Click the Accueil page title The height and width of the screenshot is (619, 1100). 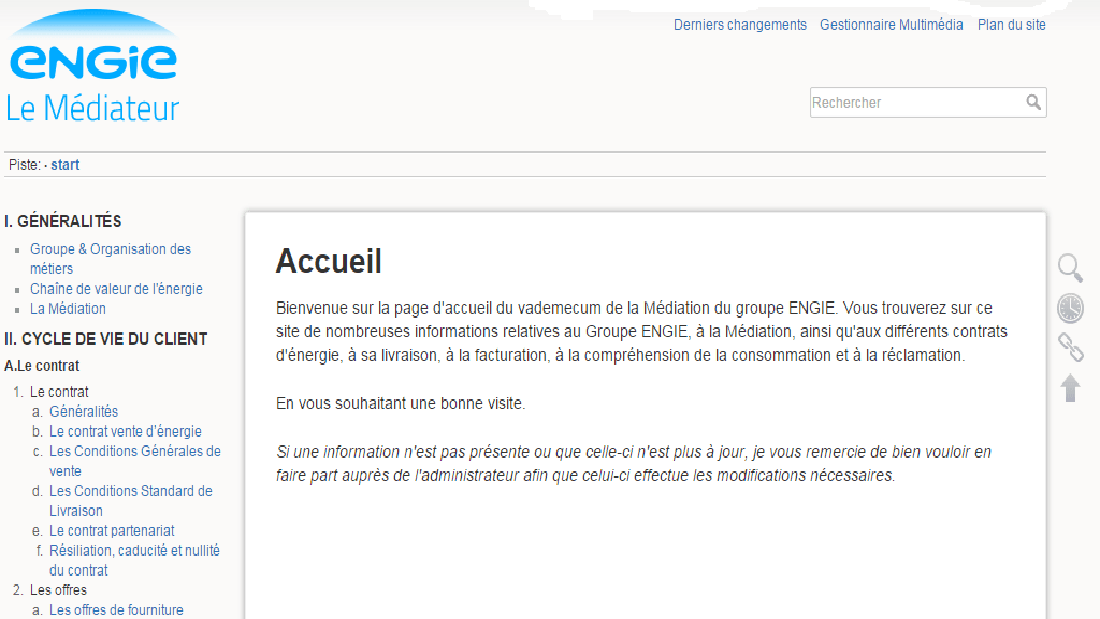pos(328,261)
